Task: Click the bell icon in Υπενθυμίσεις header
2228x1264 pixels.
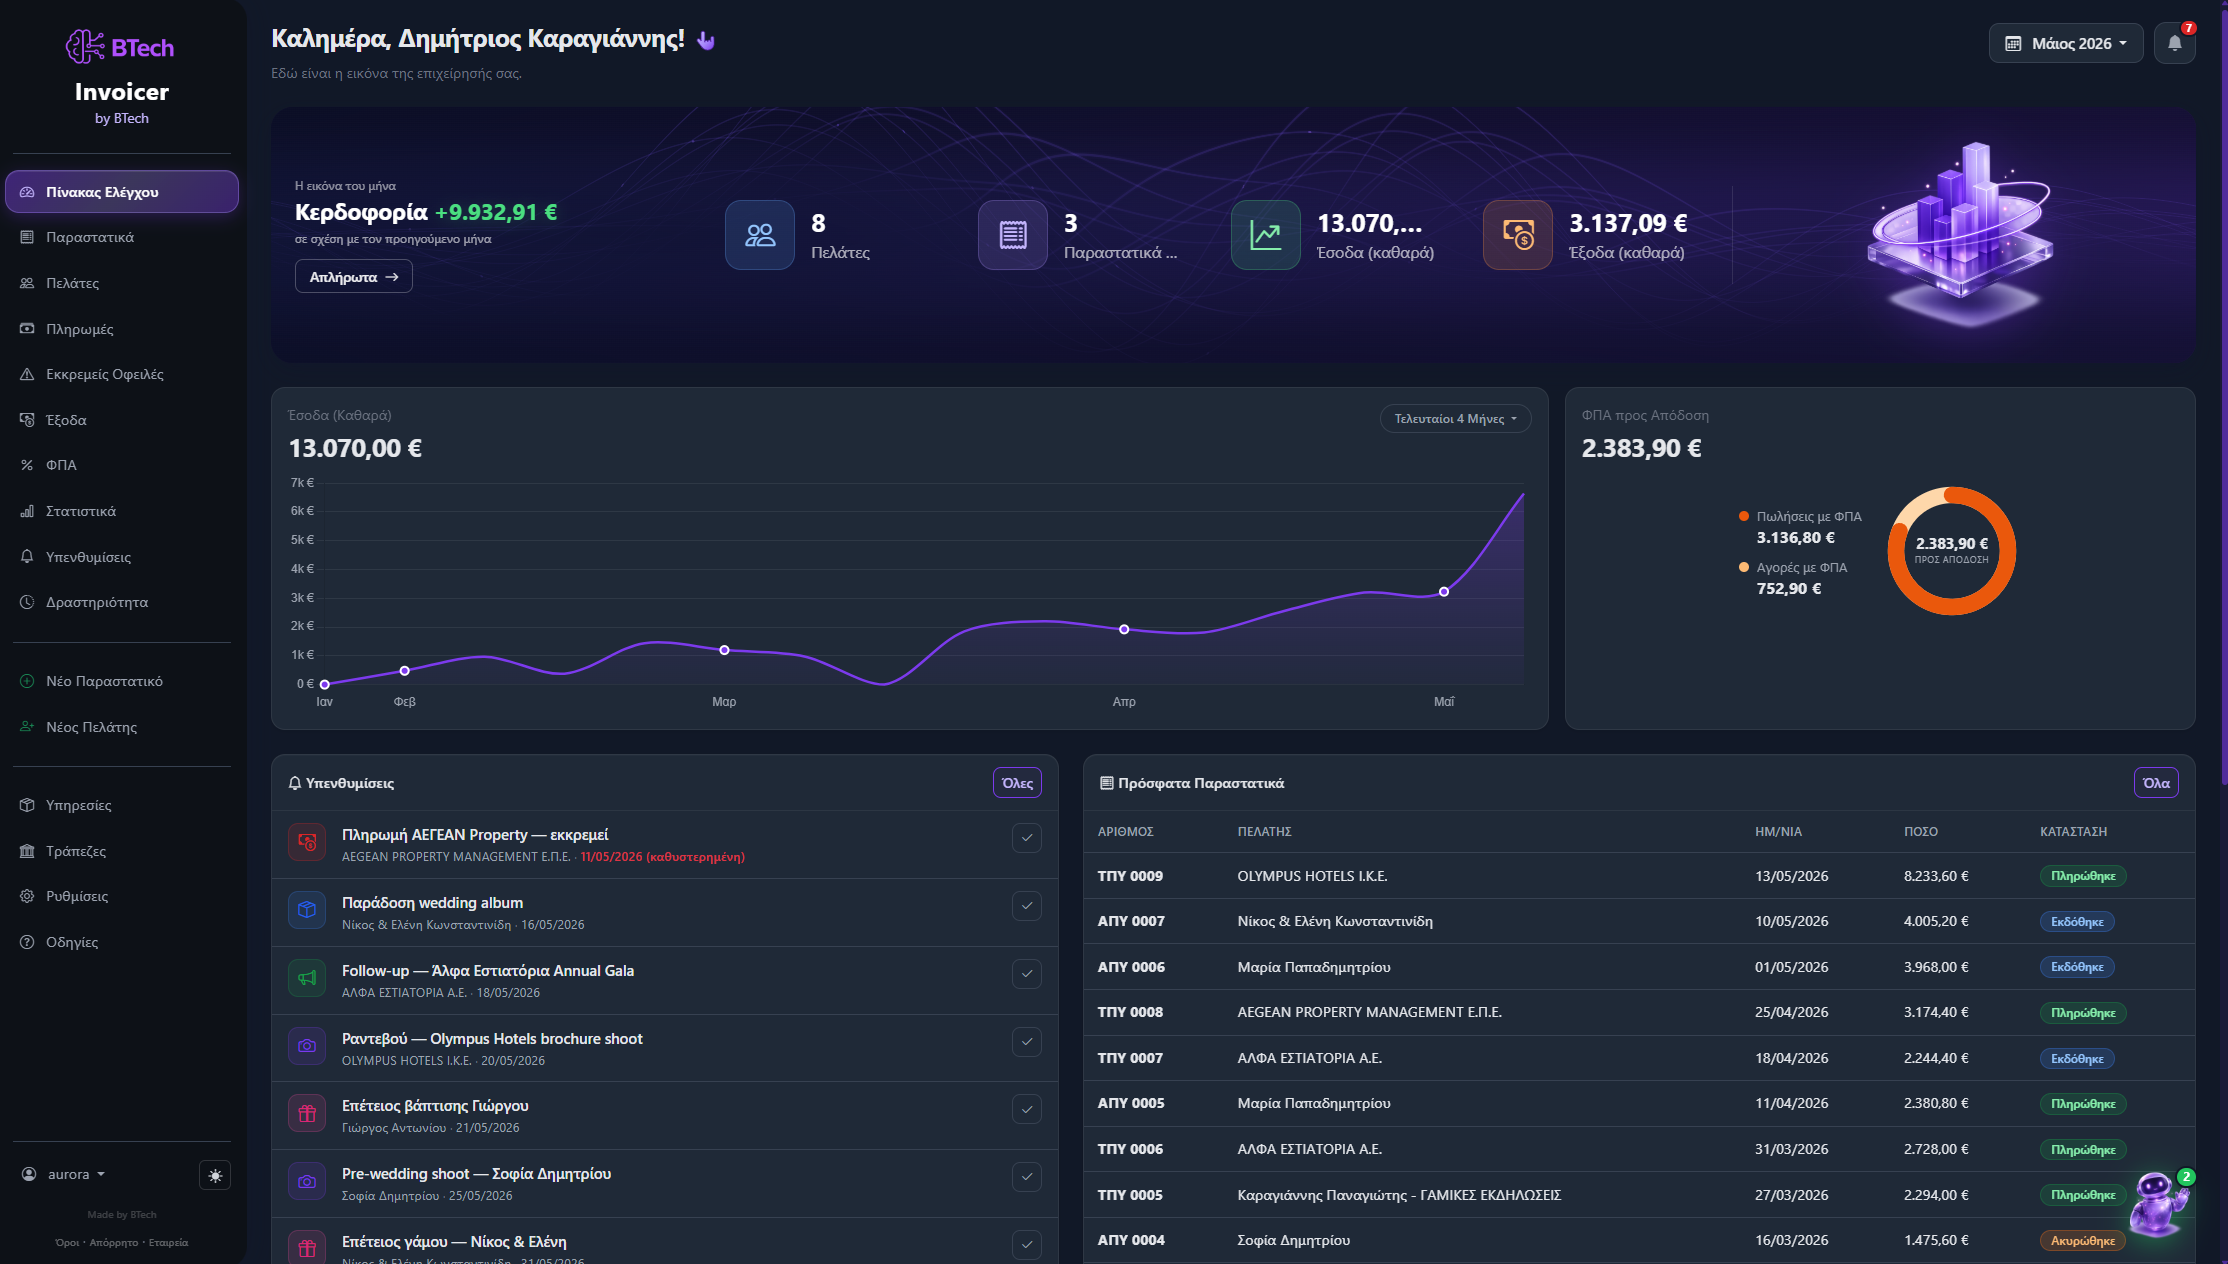Action: 295,783
